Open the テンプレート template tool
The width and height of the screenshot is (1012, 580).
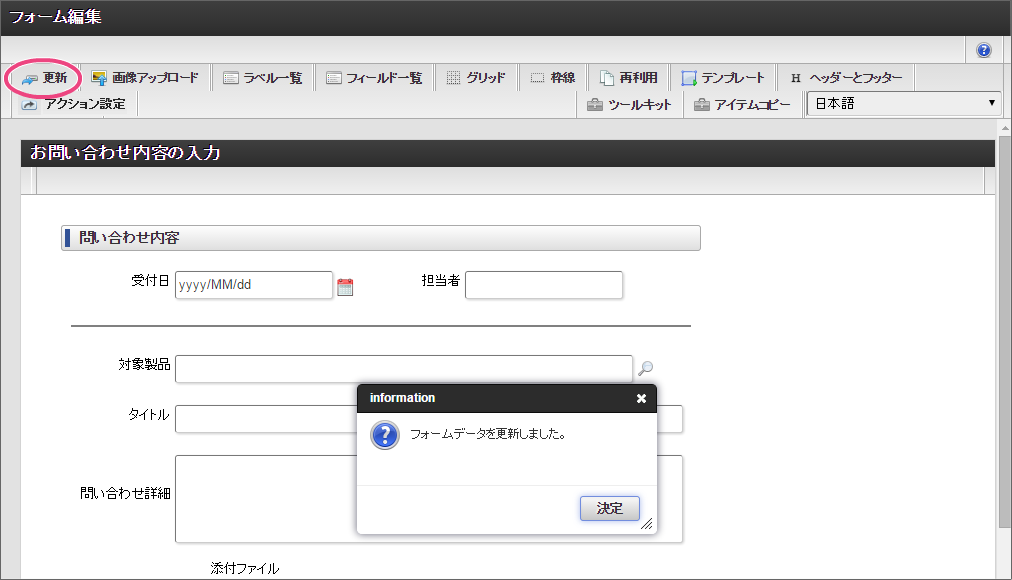tap(724, 78)
